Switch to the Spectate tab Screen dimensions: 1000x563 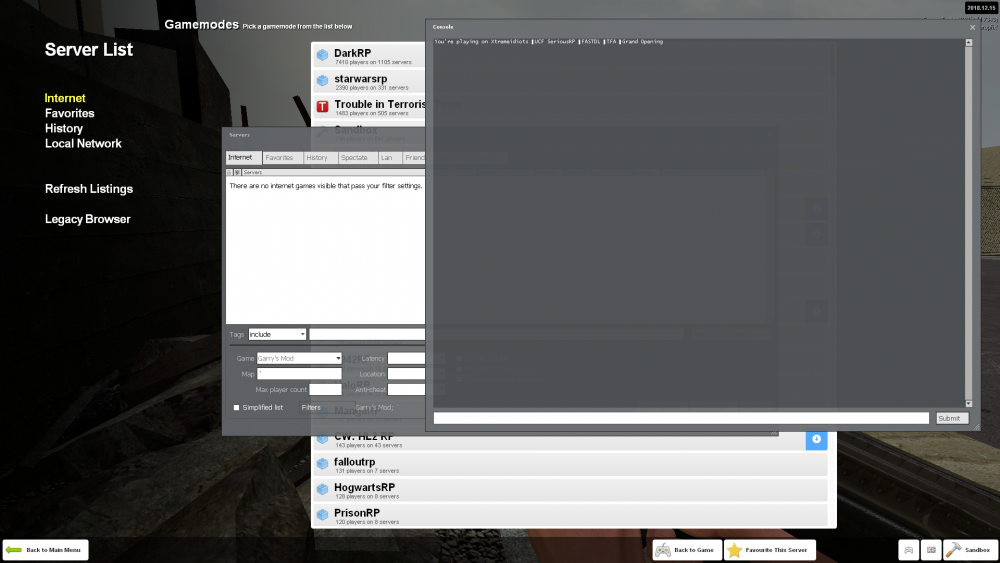[354, 158]
